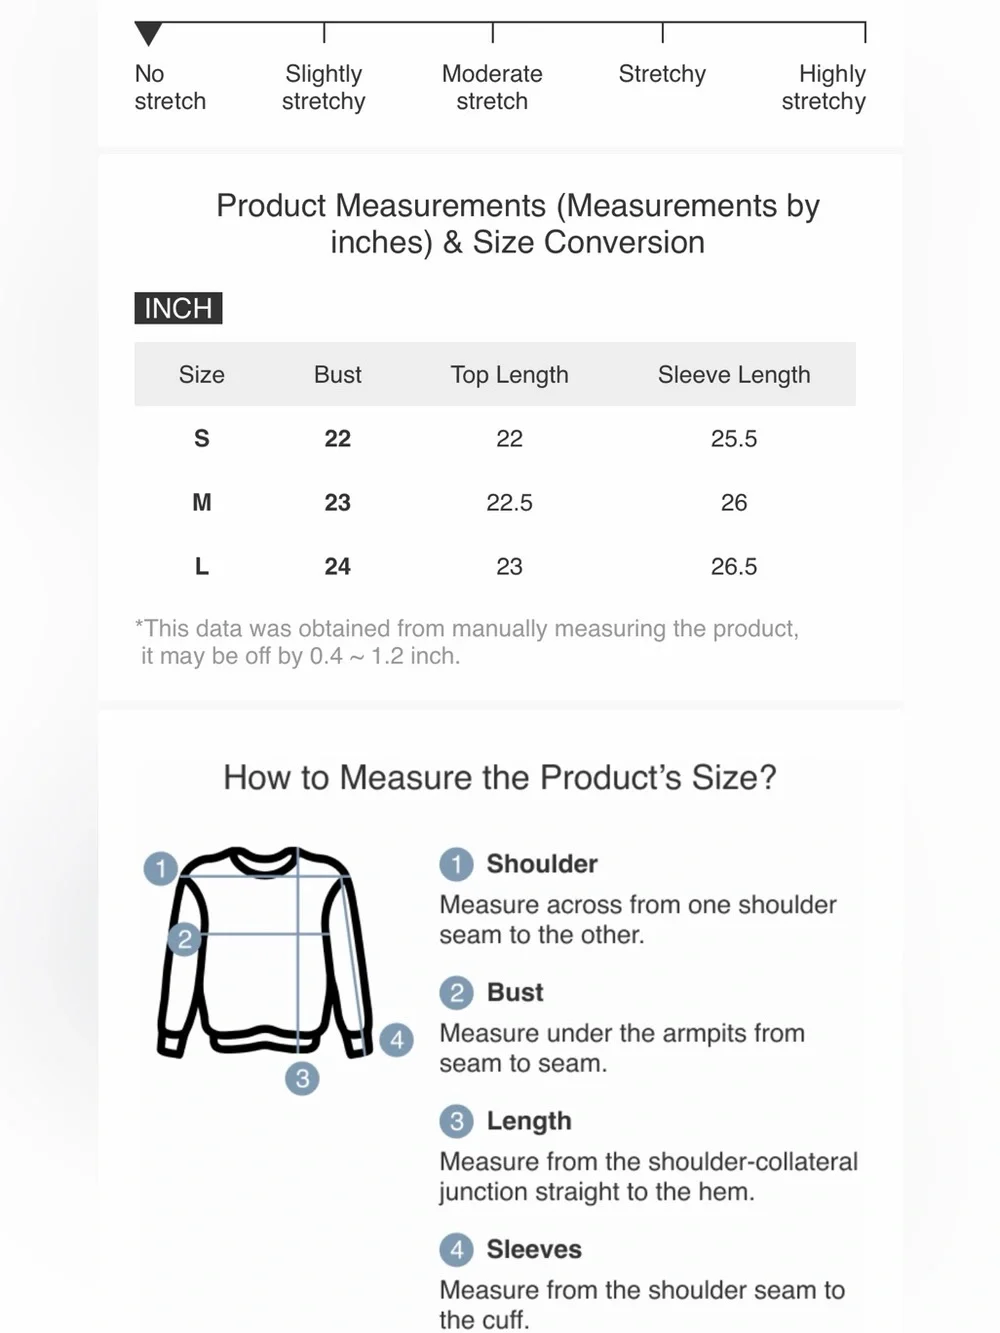Click the length marker 3 below sweater
This screenshot has height=1333, width=1000.
tap(302, 1078)
